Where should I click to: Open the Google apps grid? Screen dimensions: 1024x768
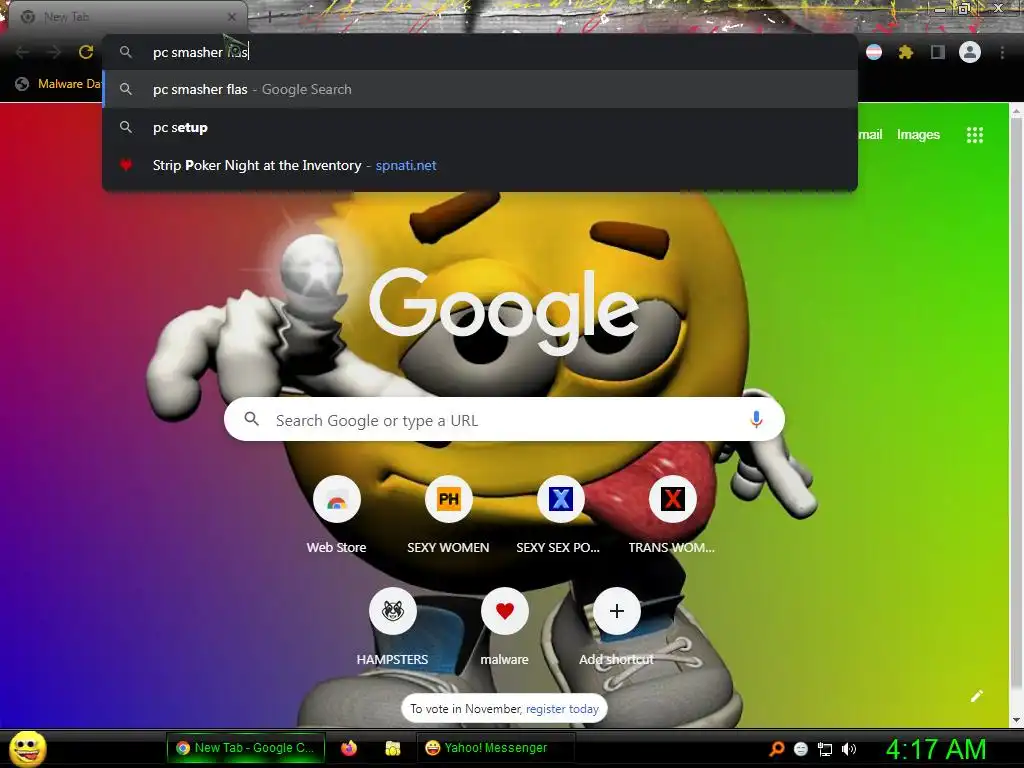click(974, 135)
